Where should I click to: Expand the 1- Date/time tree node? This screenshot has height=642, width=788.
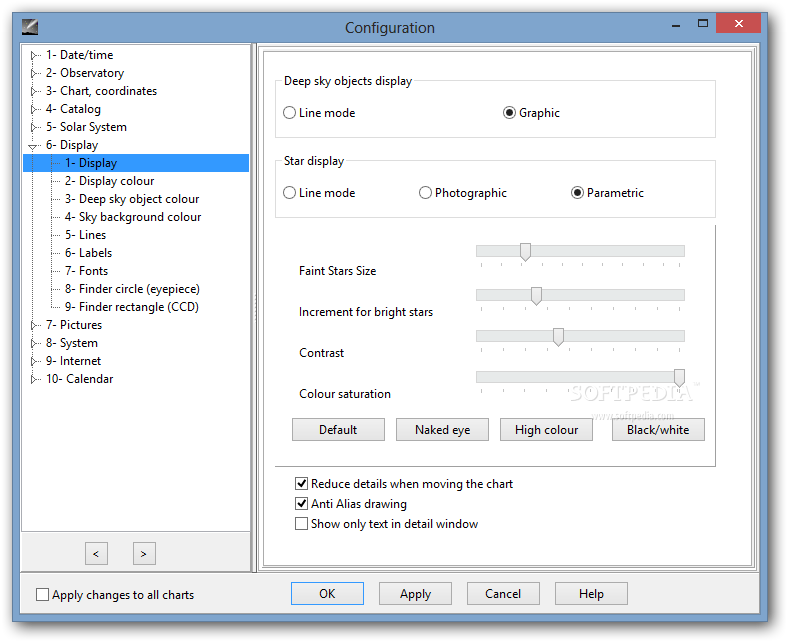(34, 55)
